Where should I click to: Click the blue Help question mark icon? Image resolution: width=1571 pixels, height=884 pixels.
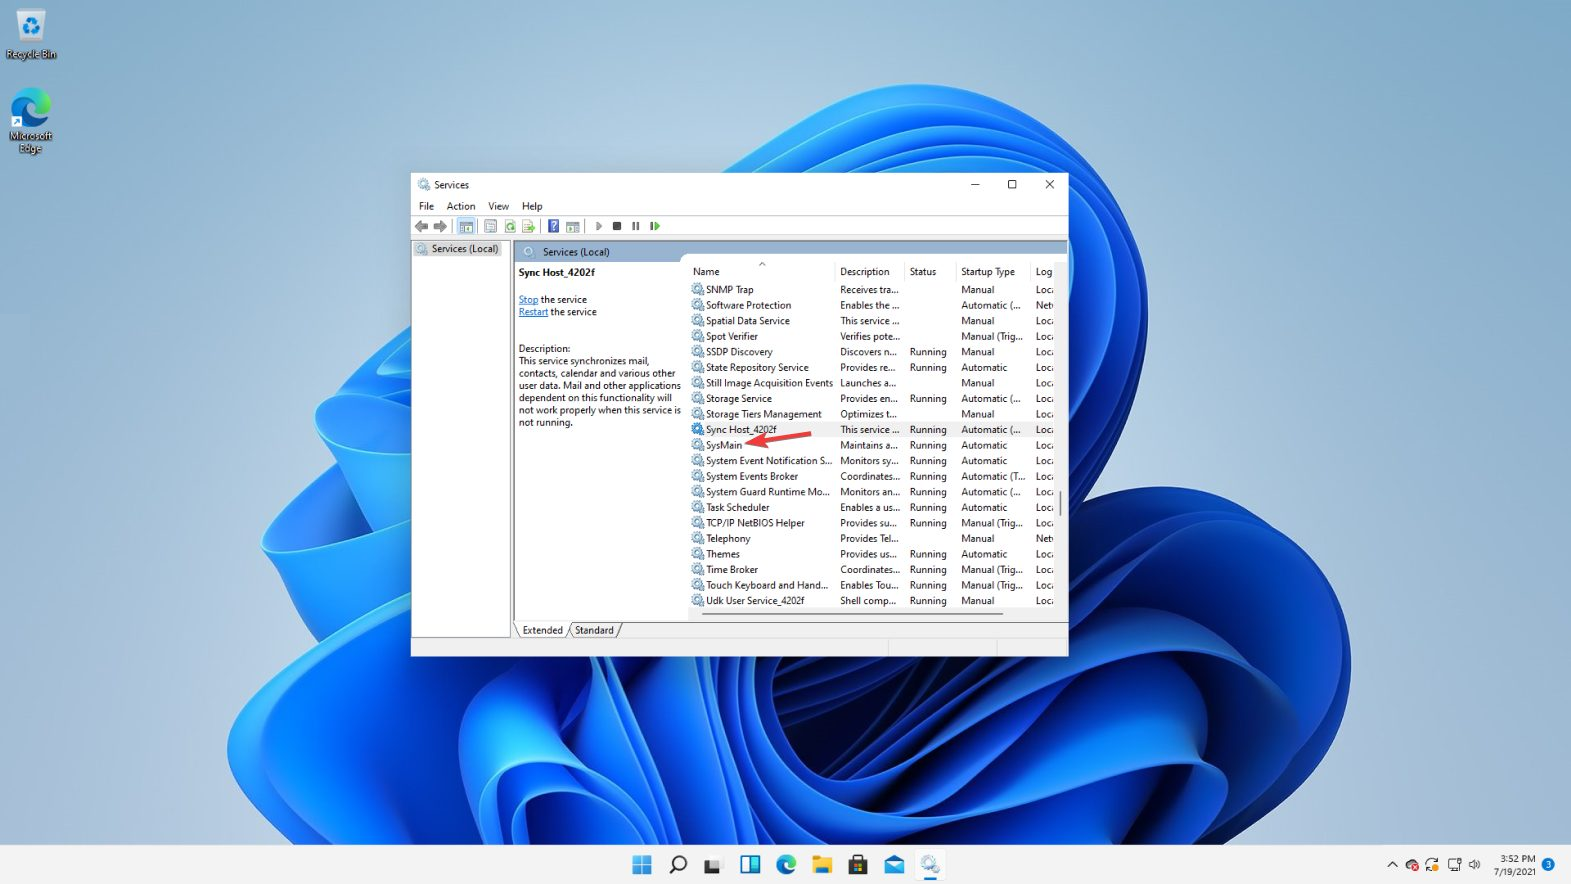(x=553, y=226)
